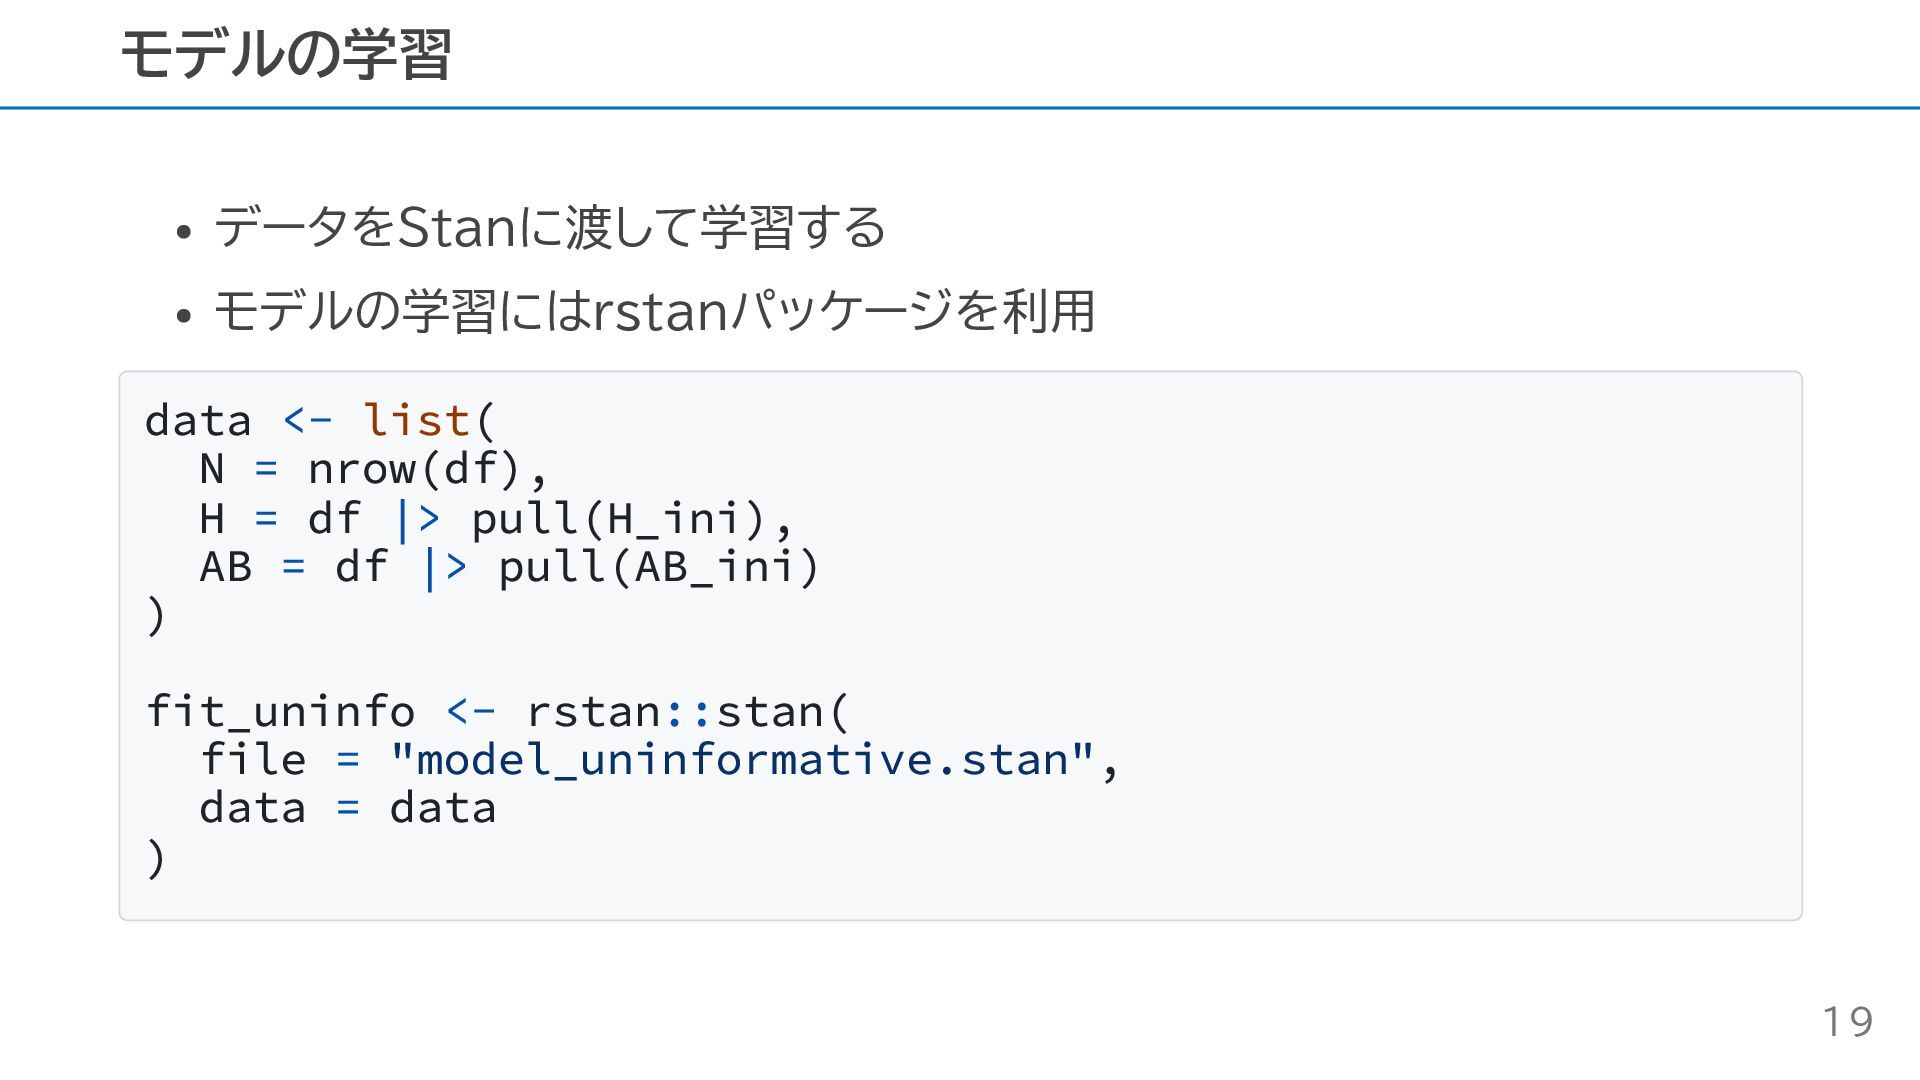Click the 'file =' argument

tap(280, 760)
